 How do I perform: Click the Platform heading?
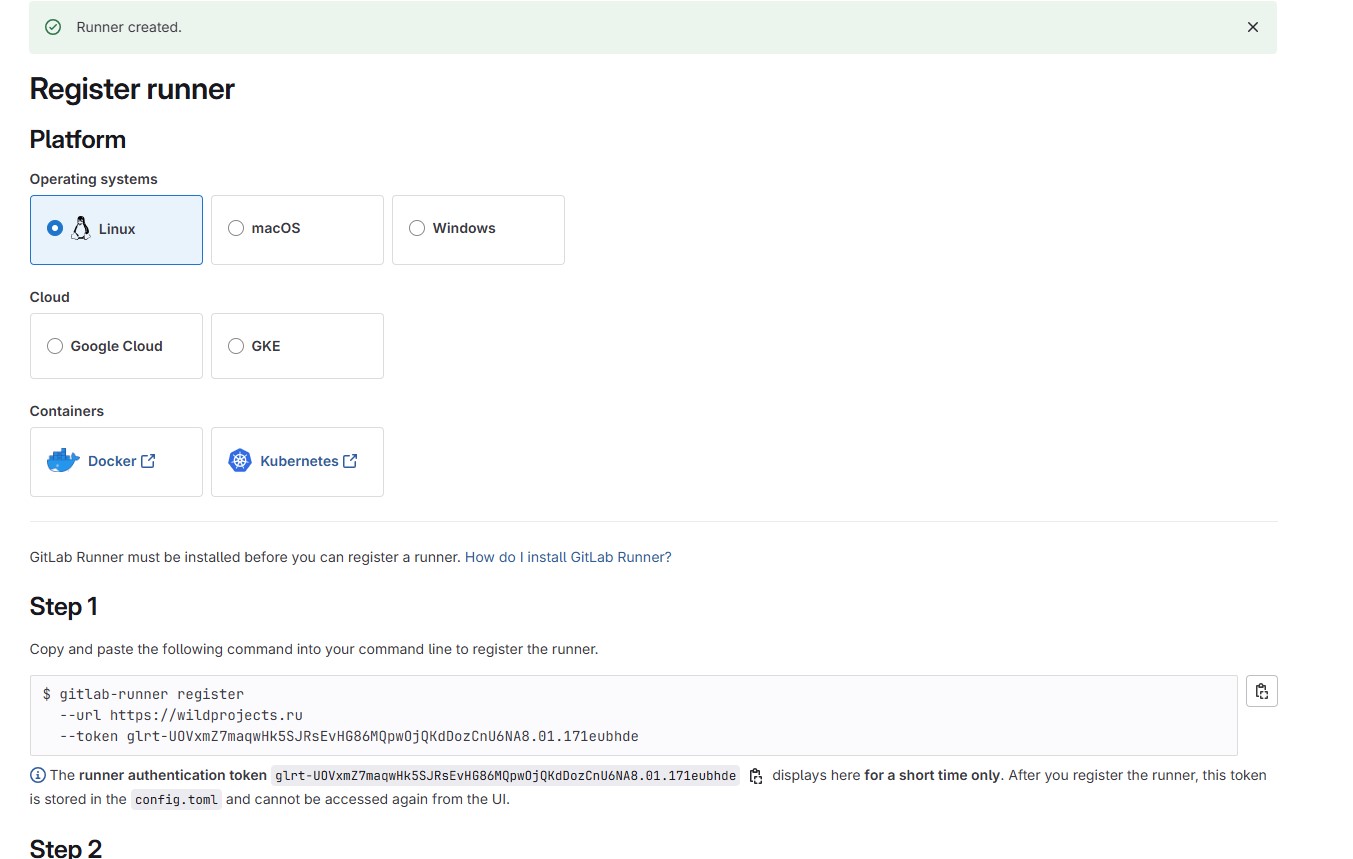coord(78,139)
